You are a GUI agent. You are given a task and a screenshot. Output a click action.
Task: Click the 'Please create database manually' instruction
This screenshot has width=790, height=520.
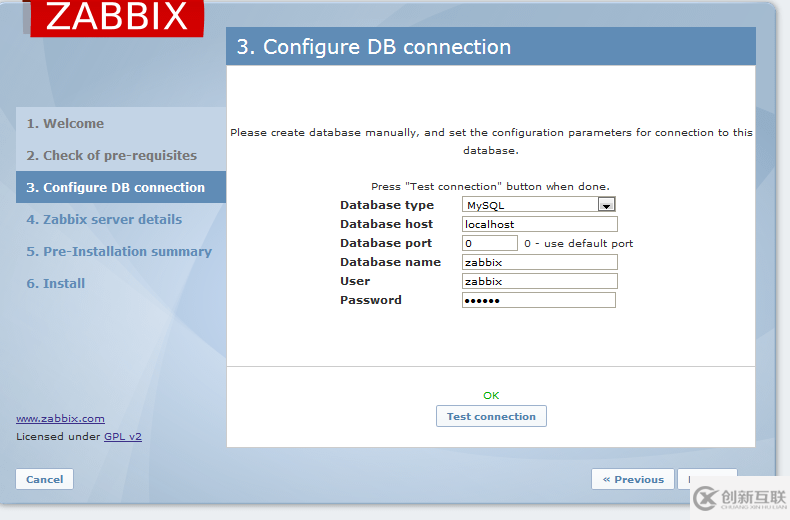pos(491,141)
